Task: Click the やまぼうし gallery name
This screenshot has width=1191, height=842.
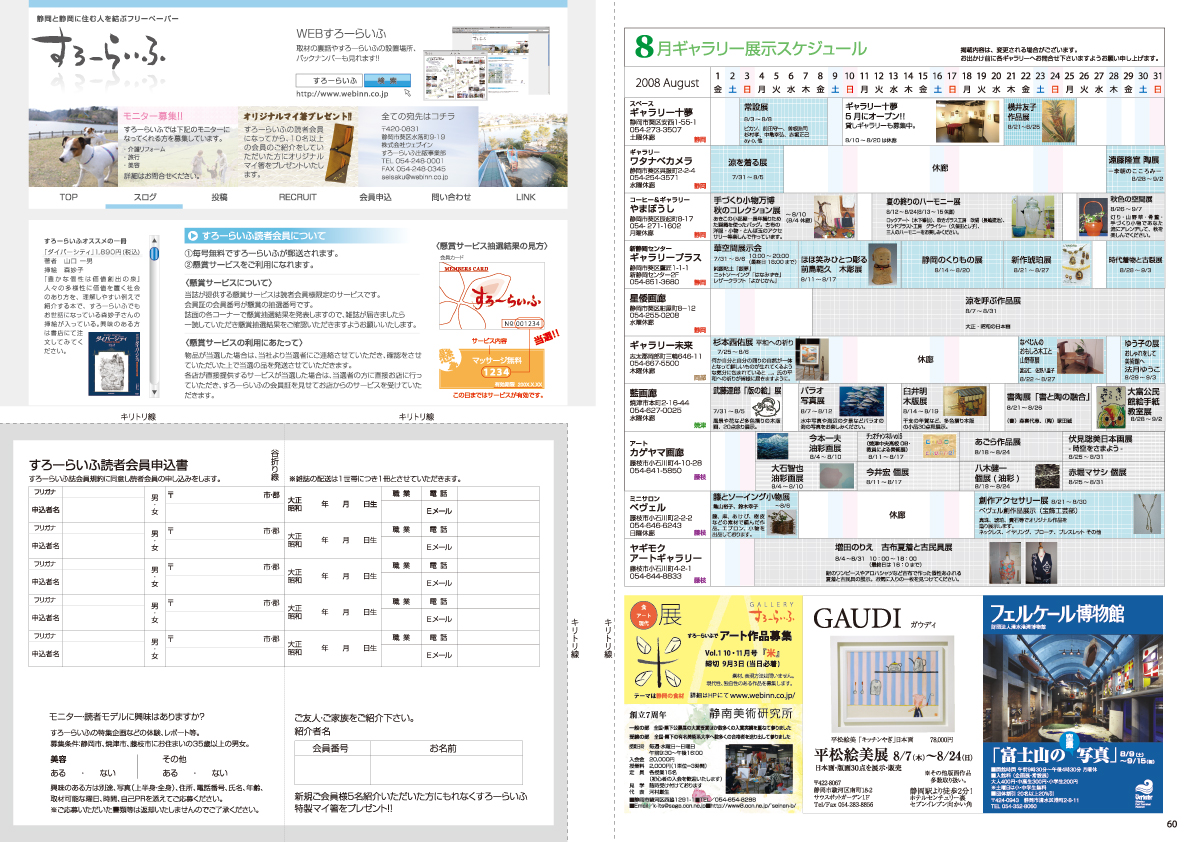Action: (x=651, y=208)
